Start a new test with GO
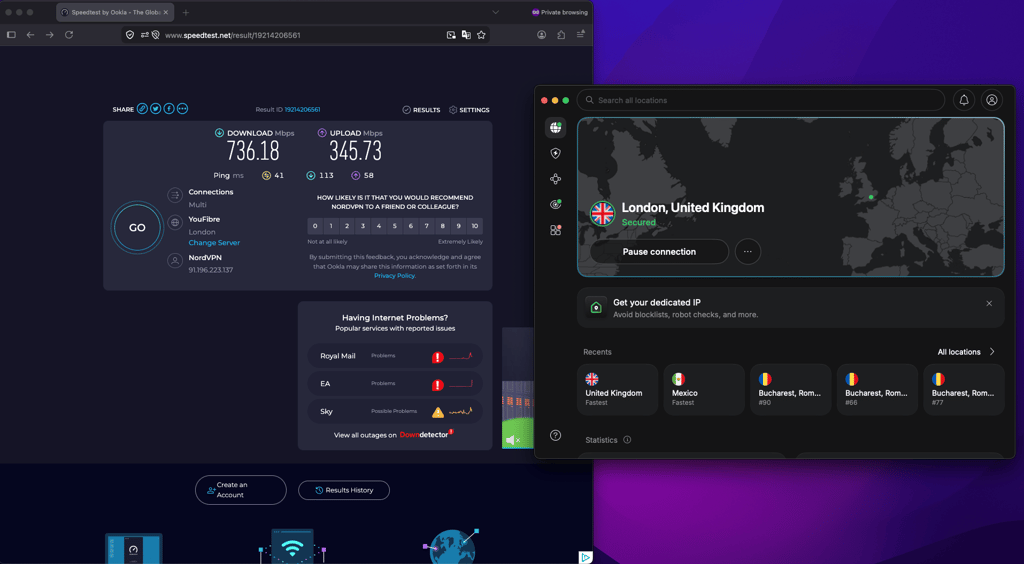Screen dimensions: 1024x564 click(136, 228)
